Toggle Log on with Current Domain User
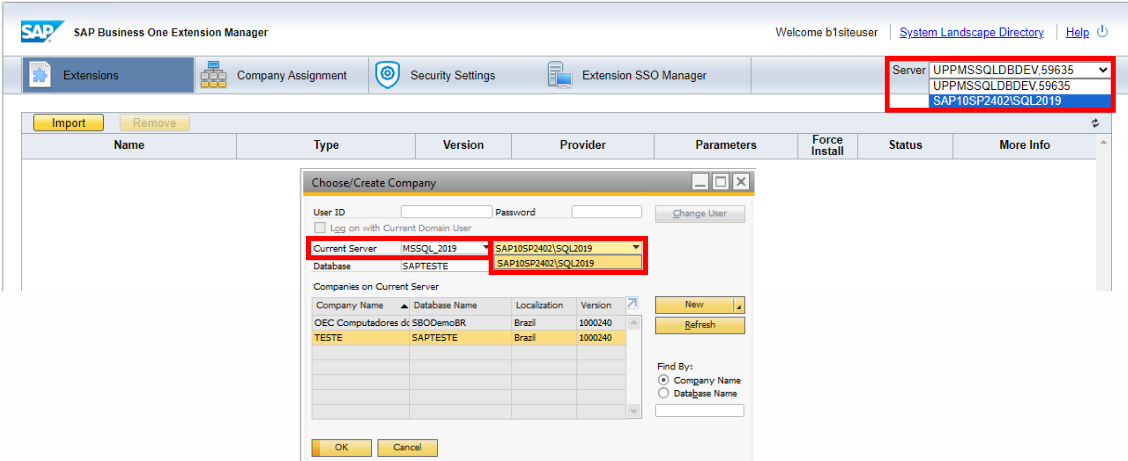1128x461 pixels. (320, 228)
